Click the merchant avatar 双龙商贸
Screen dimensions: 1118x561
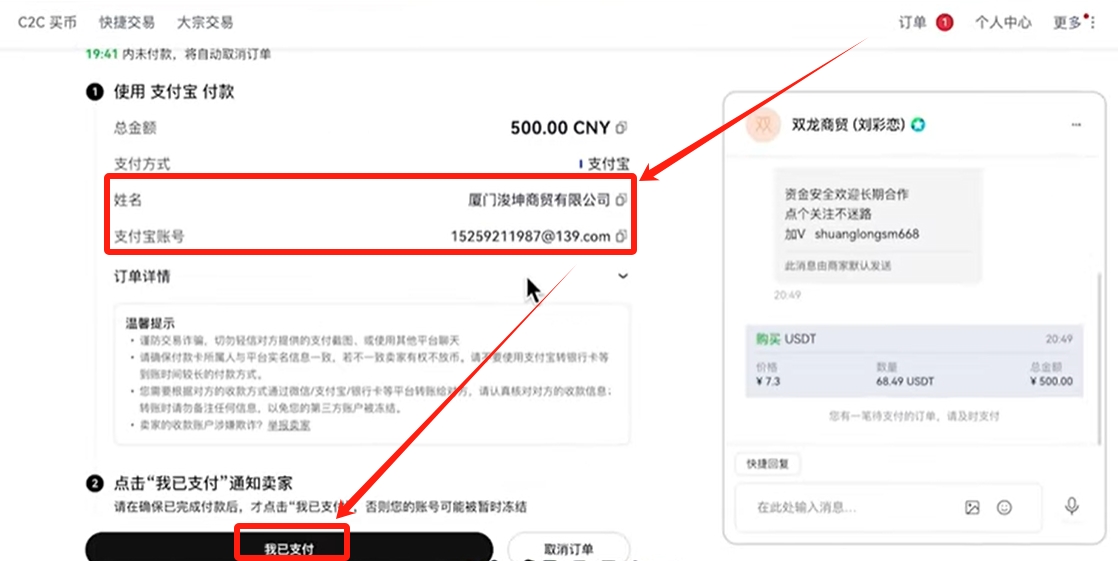(763, 125)
